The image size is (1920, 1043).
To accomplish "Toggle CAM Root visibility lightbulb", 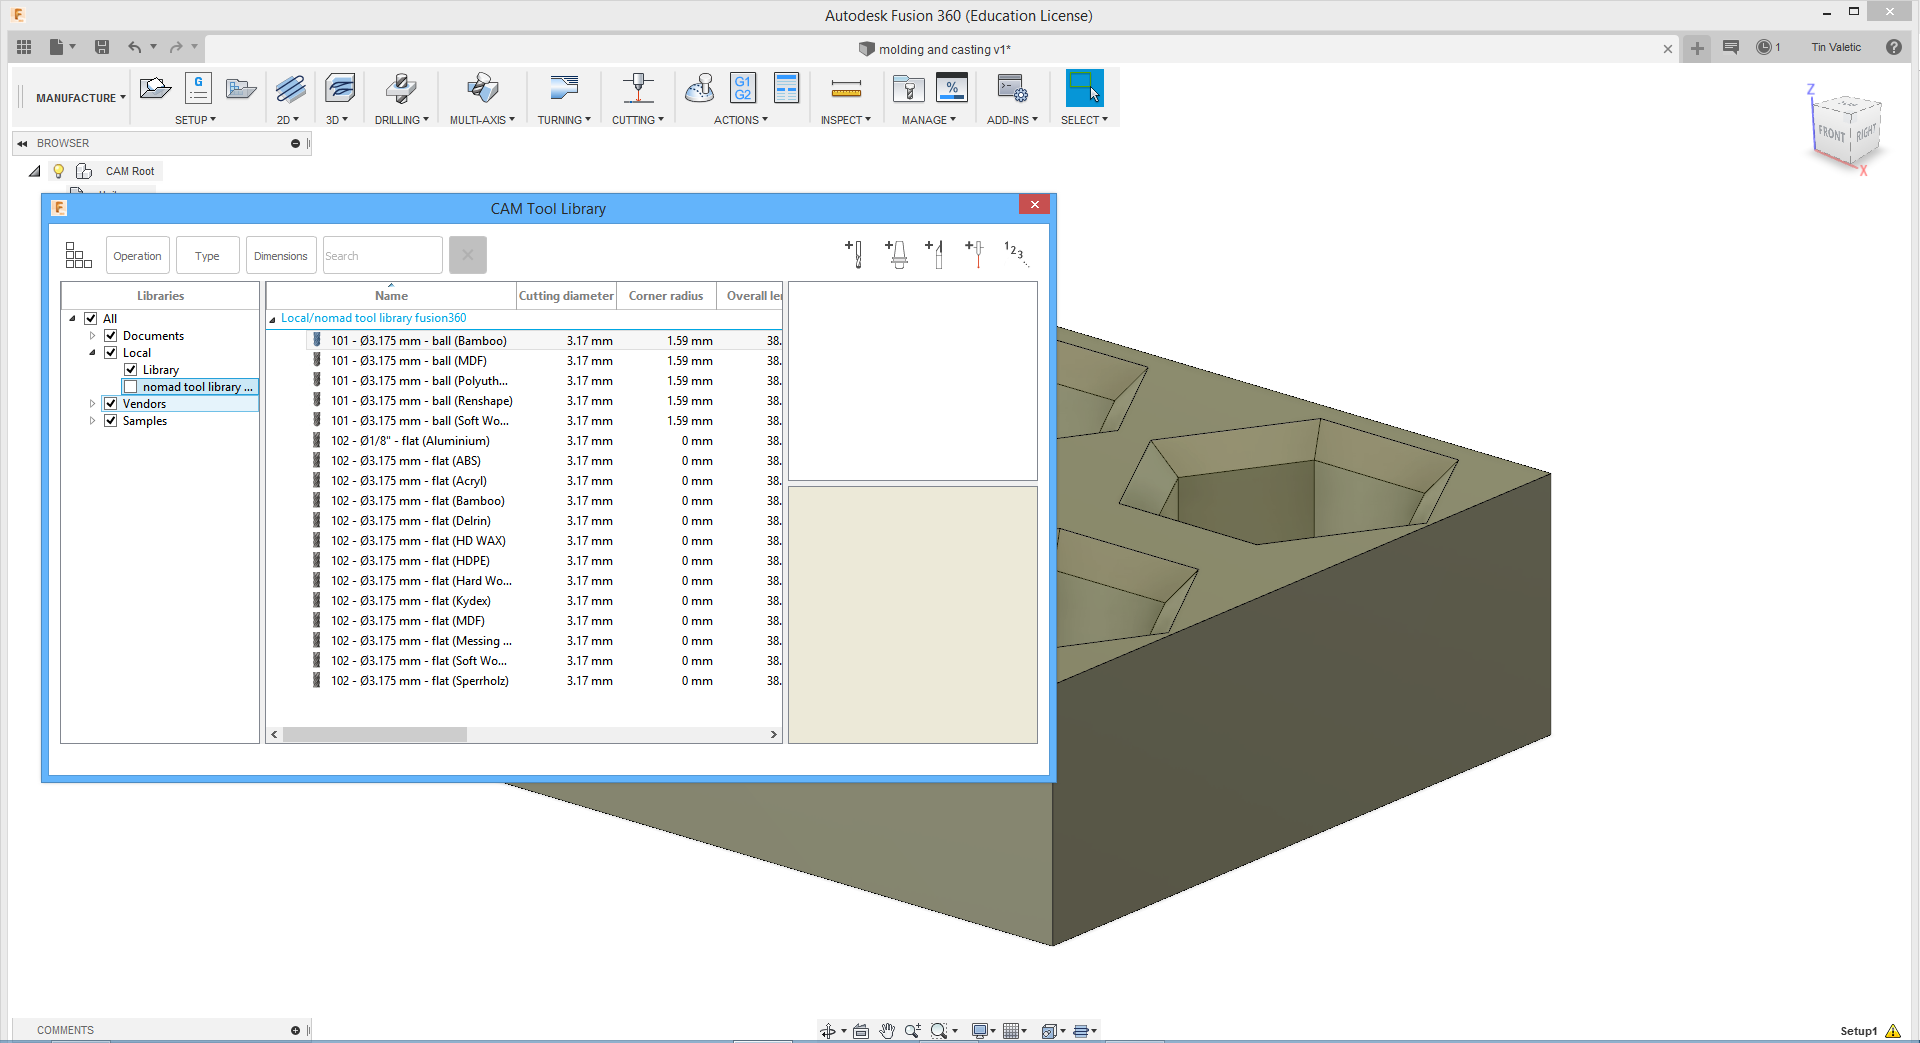I will tap(59, 171).
